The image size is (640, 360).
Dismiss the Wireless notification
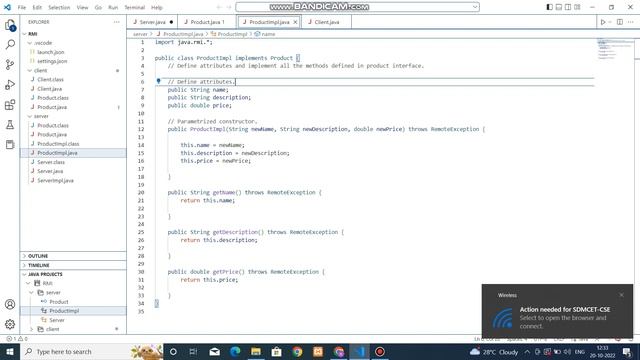[x=621, y=295]
